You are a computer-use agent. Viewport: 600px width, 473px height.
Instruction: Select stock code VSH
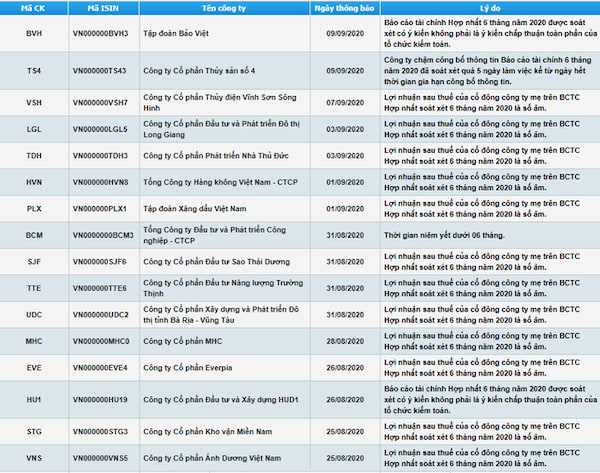(34, 103)
